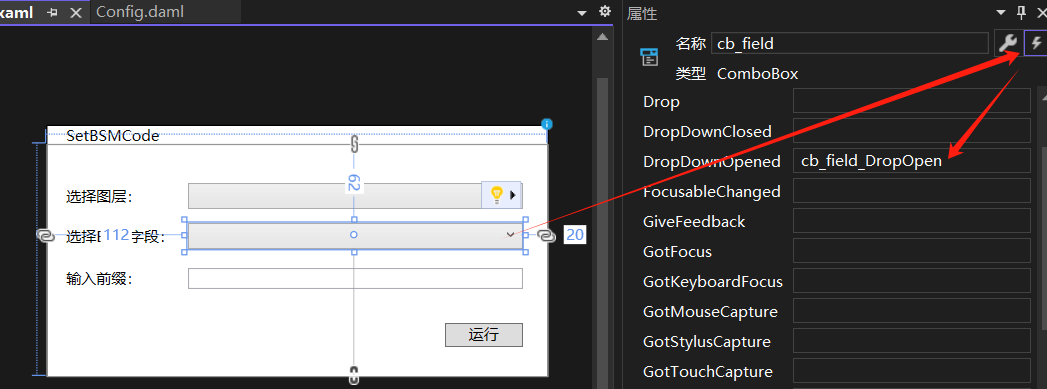Click the 属性 panel title
1047x389 pixels.
642,13
